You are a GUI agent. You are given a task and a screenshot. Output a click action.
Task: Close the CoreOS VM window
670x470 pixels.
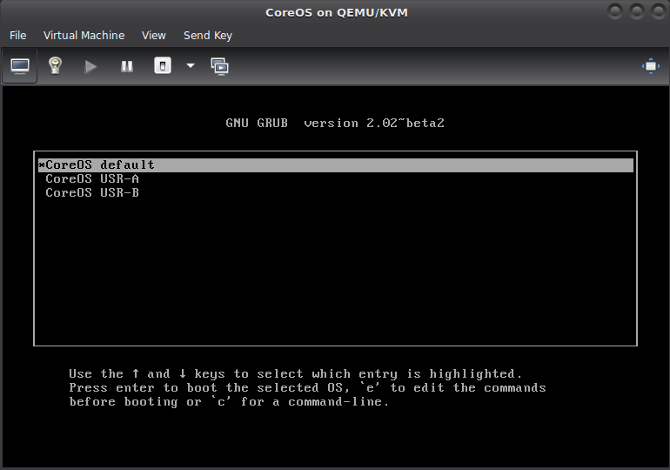[x=658, y=12]
